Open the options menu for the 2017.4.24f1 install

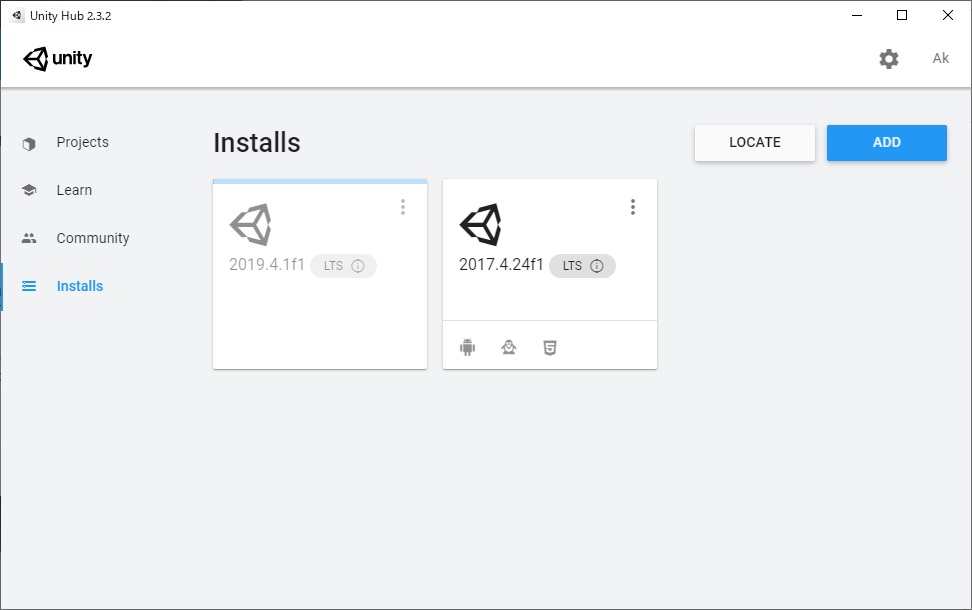[633, 207]
